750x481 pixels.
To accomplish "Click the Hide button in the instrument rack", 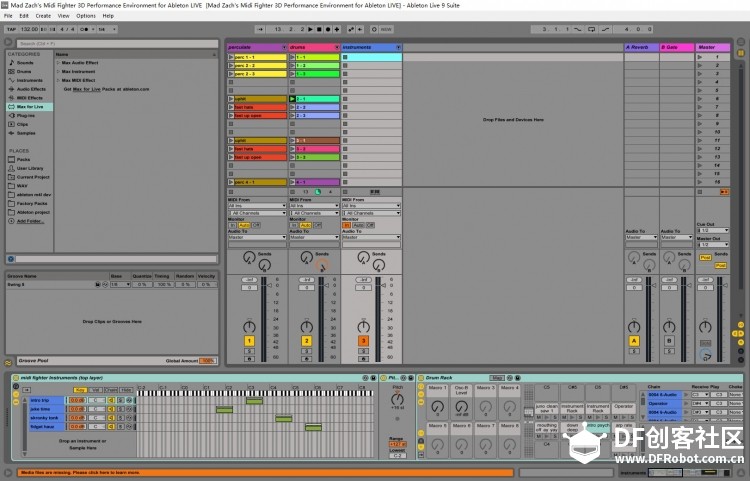I will point(126,390).
